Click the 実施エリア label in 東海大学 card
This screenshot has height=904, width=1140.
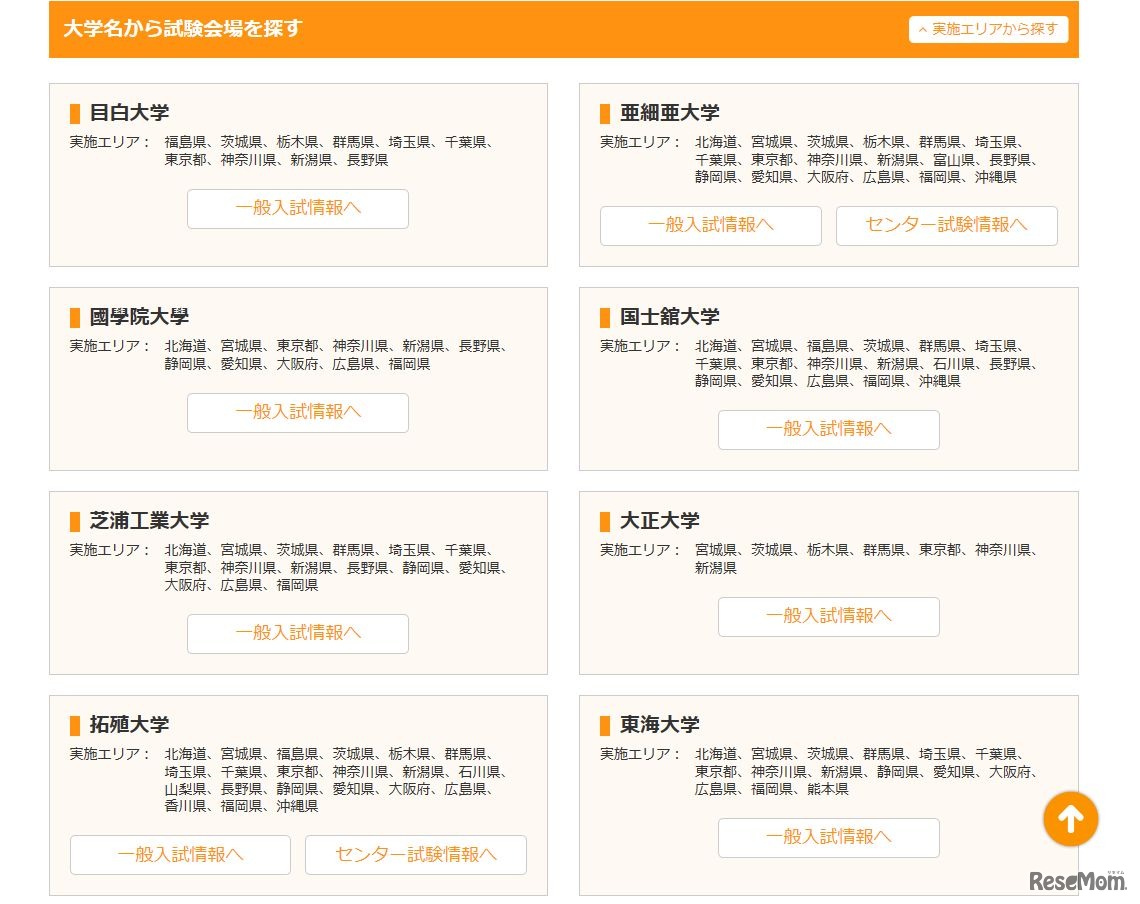pyautogui.click(x=640, y=754)
